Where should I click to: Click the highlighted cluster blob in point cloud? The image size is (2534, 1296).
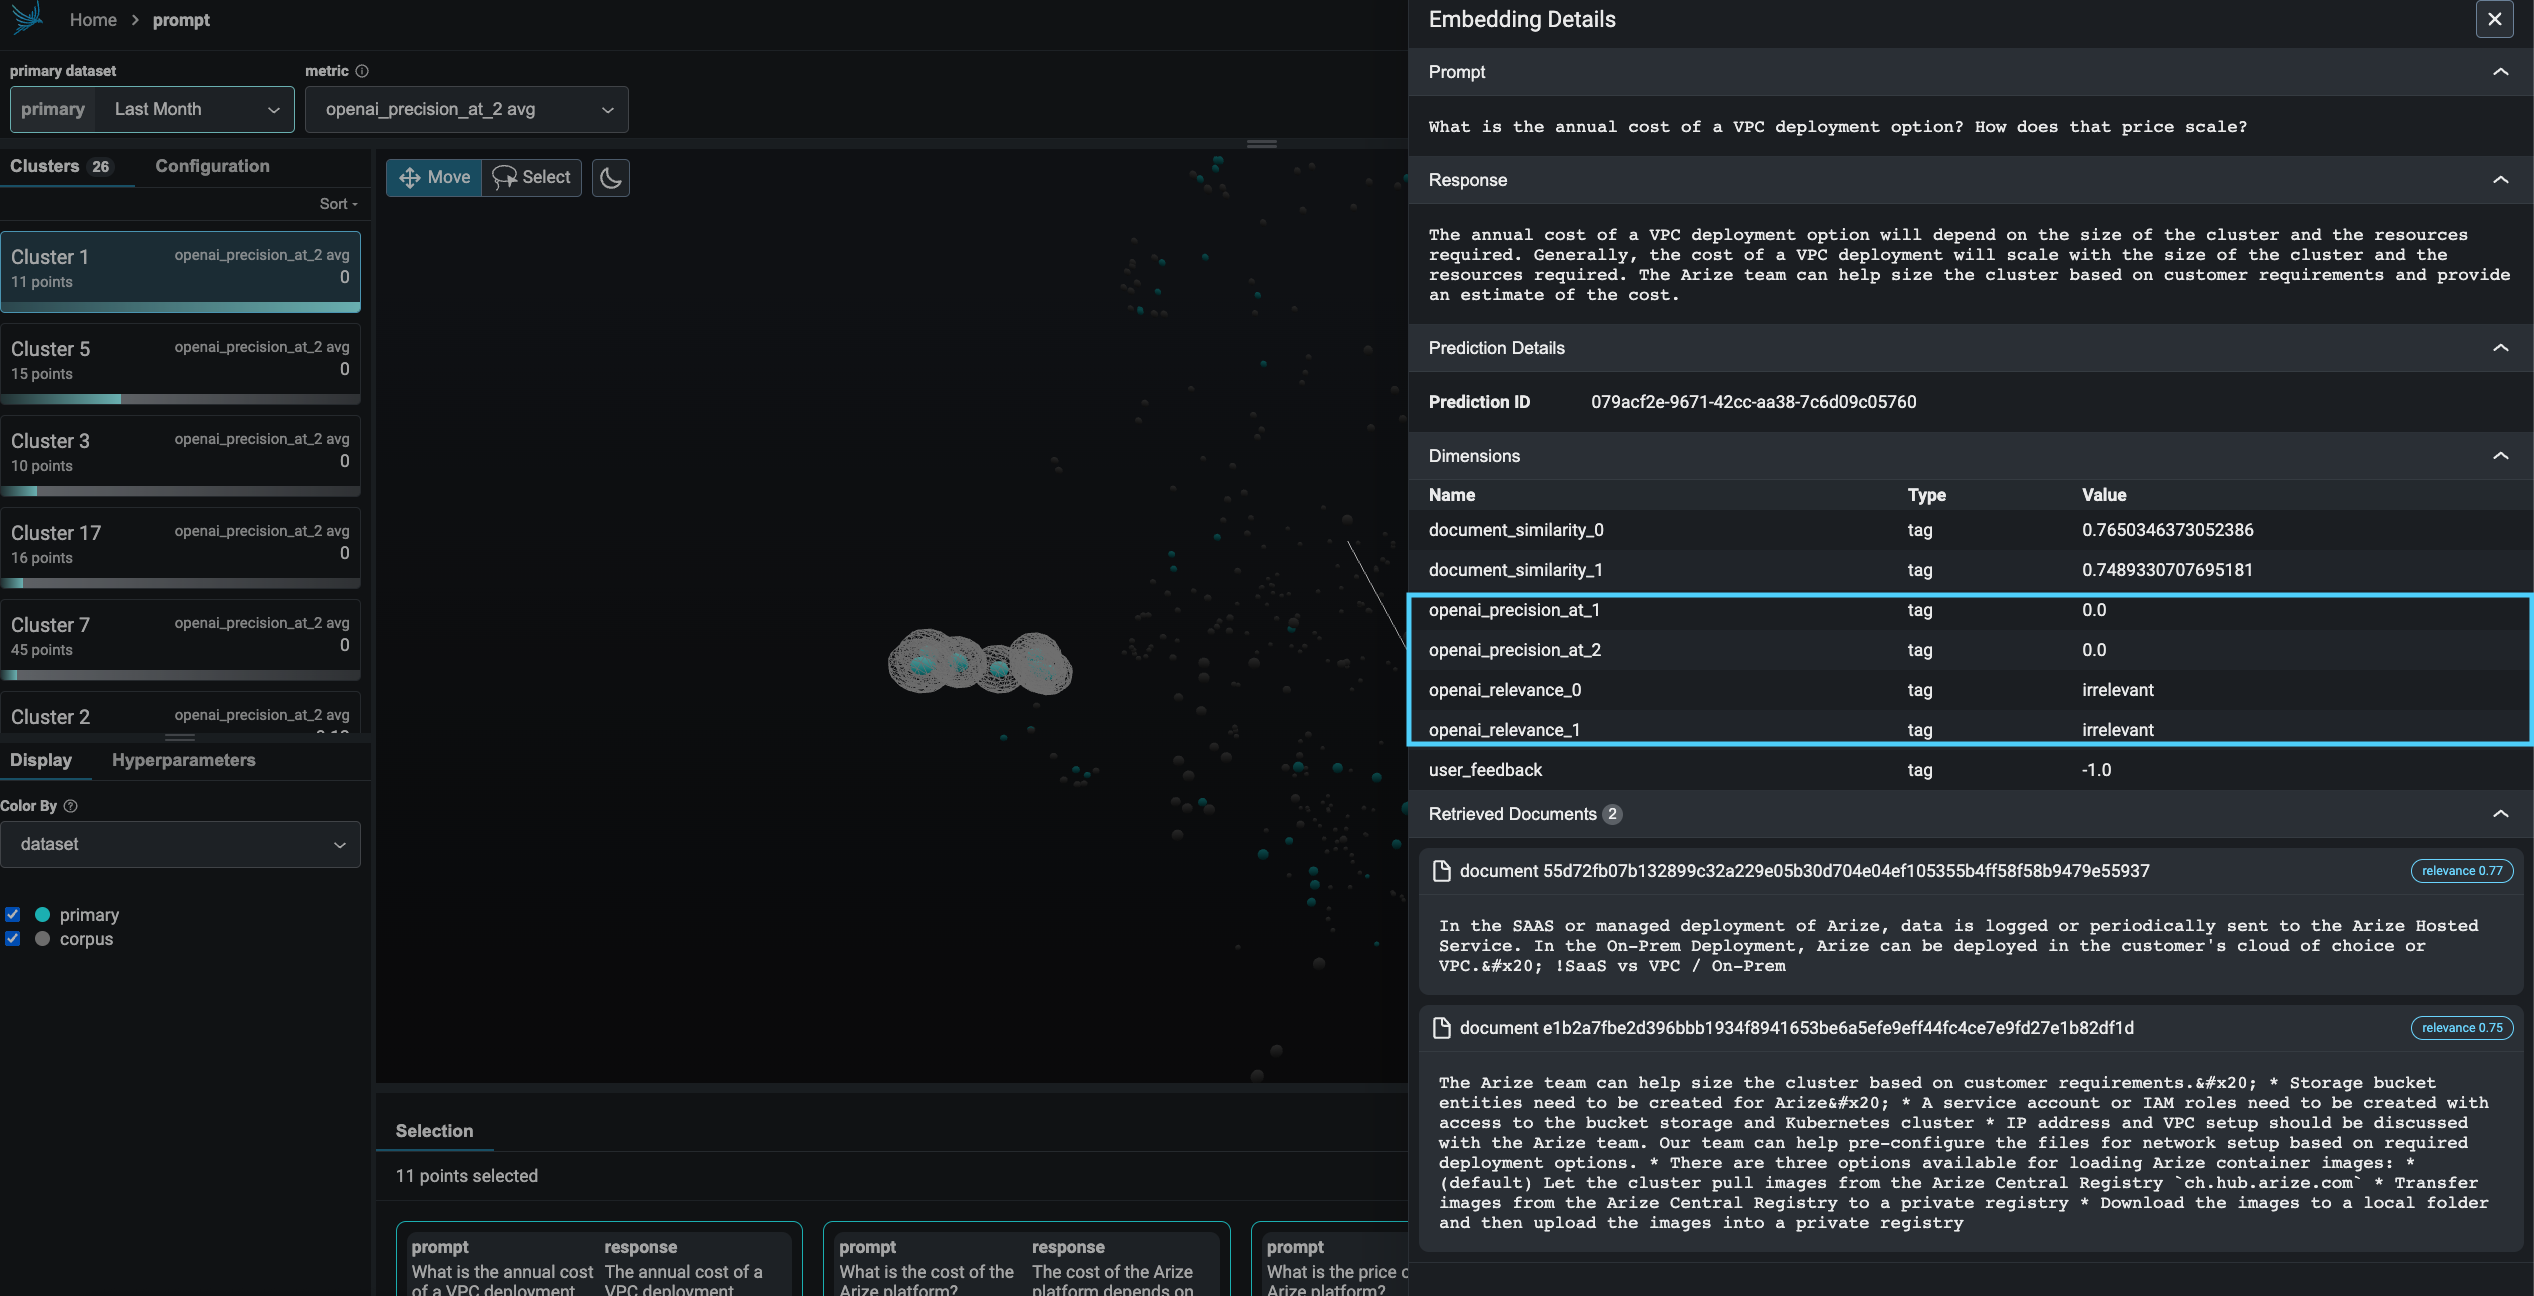click(x=980, y=663)
